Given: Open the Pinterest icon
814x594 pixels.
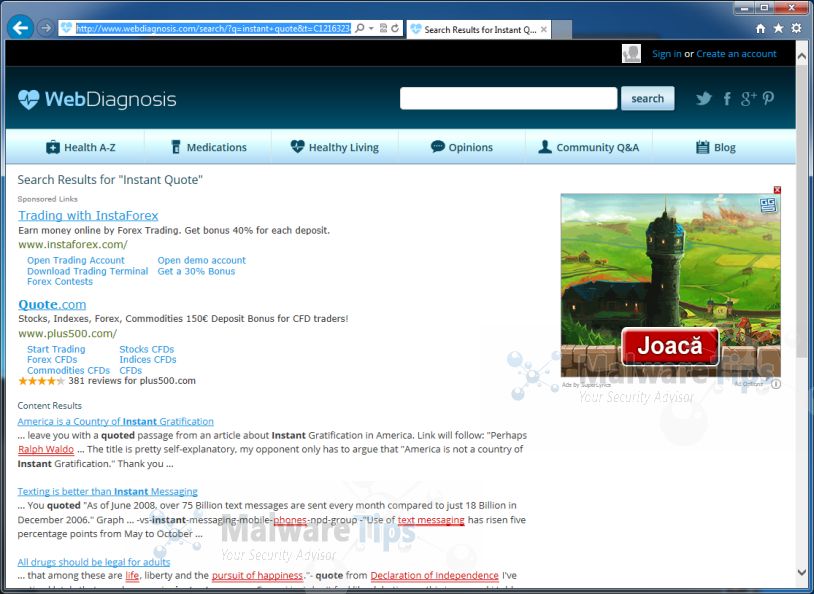Looking at the screenshot, I should tap(768, 98).
